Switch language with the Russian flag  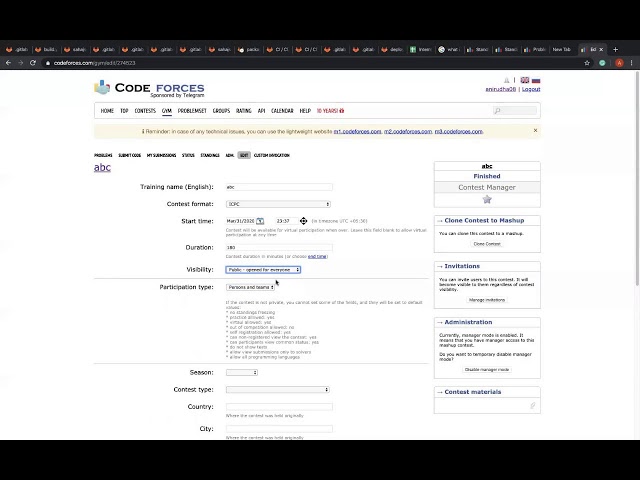pyautogui.click(x=536, y=80)
